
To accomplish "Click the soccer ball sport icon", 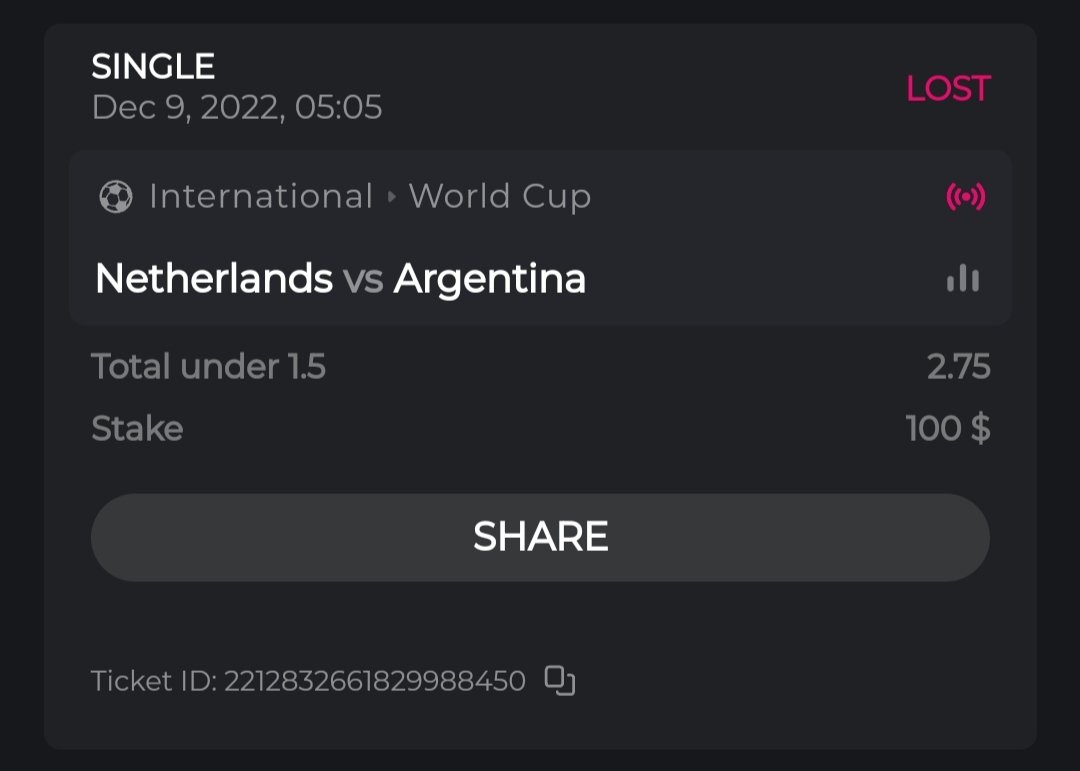I will [x=116, y=197].
